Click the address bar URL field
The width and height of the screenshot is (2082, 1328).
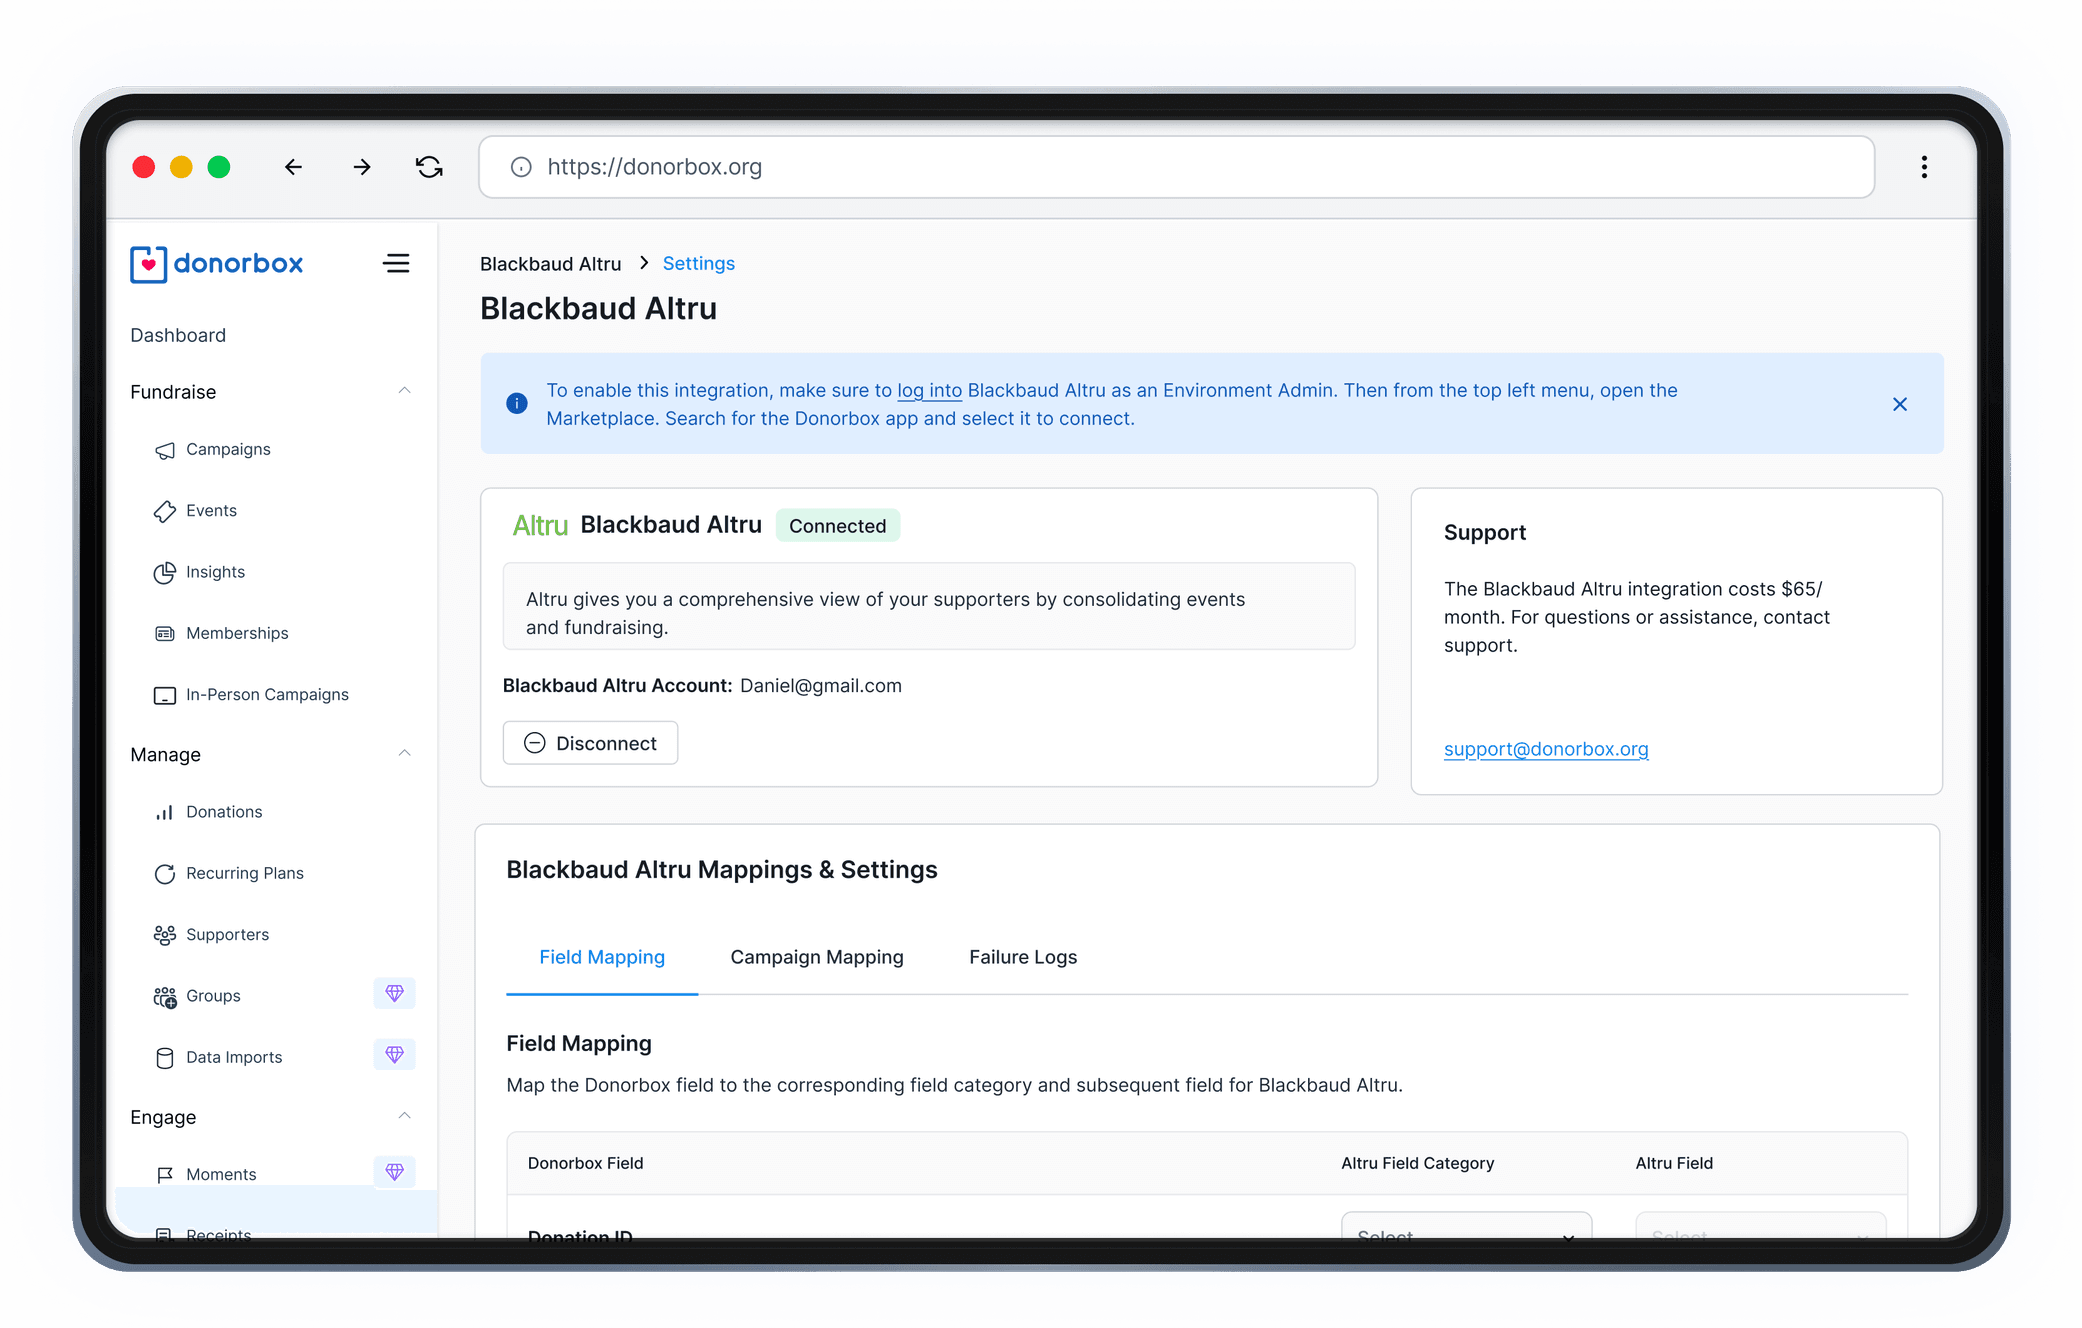pyautogui.click(x=1176, y=167)
